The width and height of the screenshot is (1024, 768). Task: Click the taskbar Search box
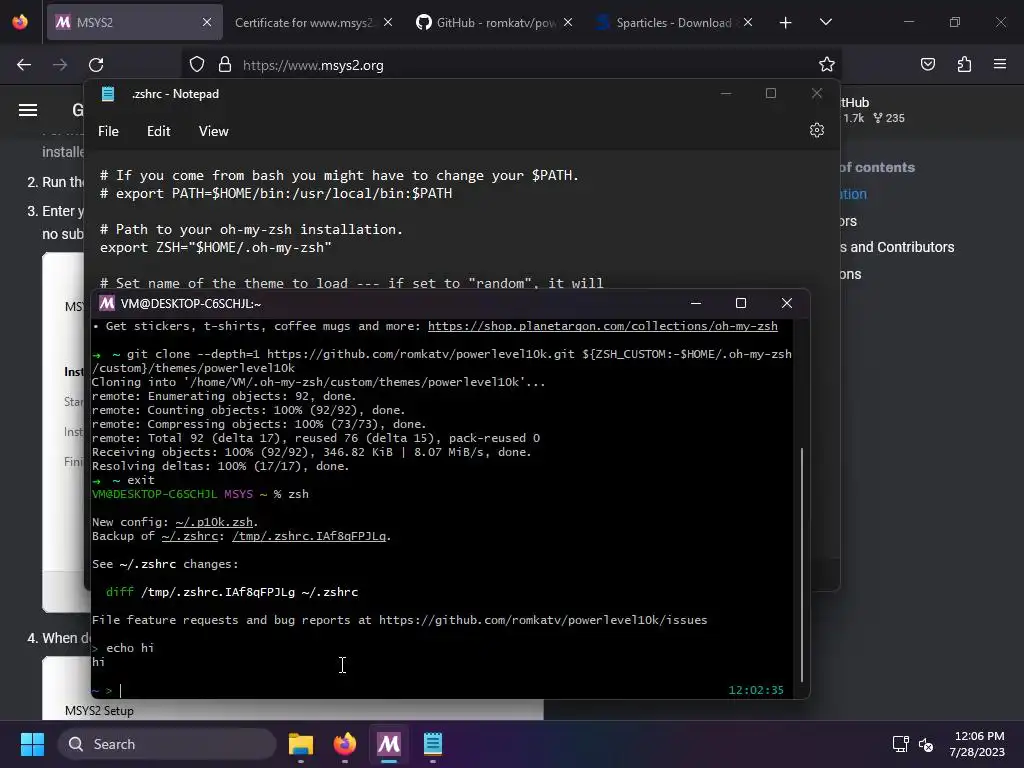[x=167, y=744]
